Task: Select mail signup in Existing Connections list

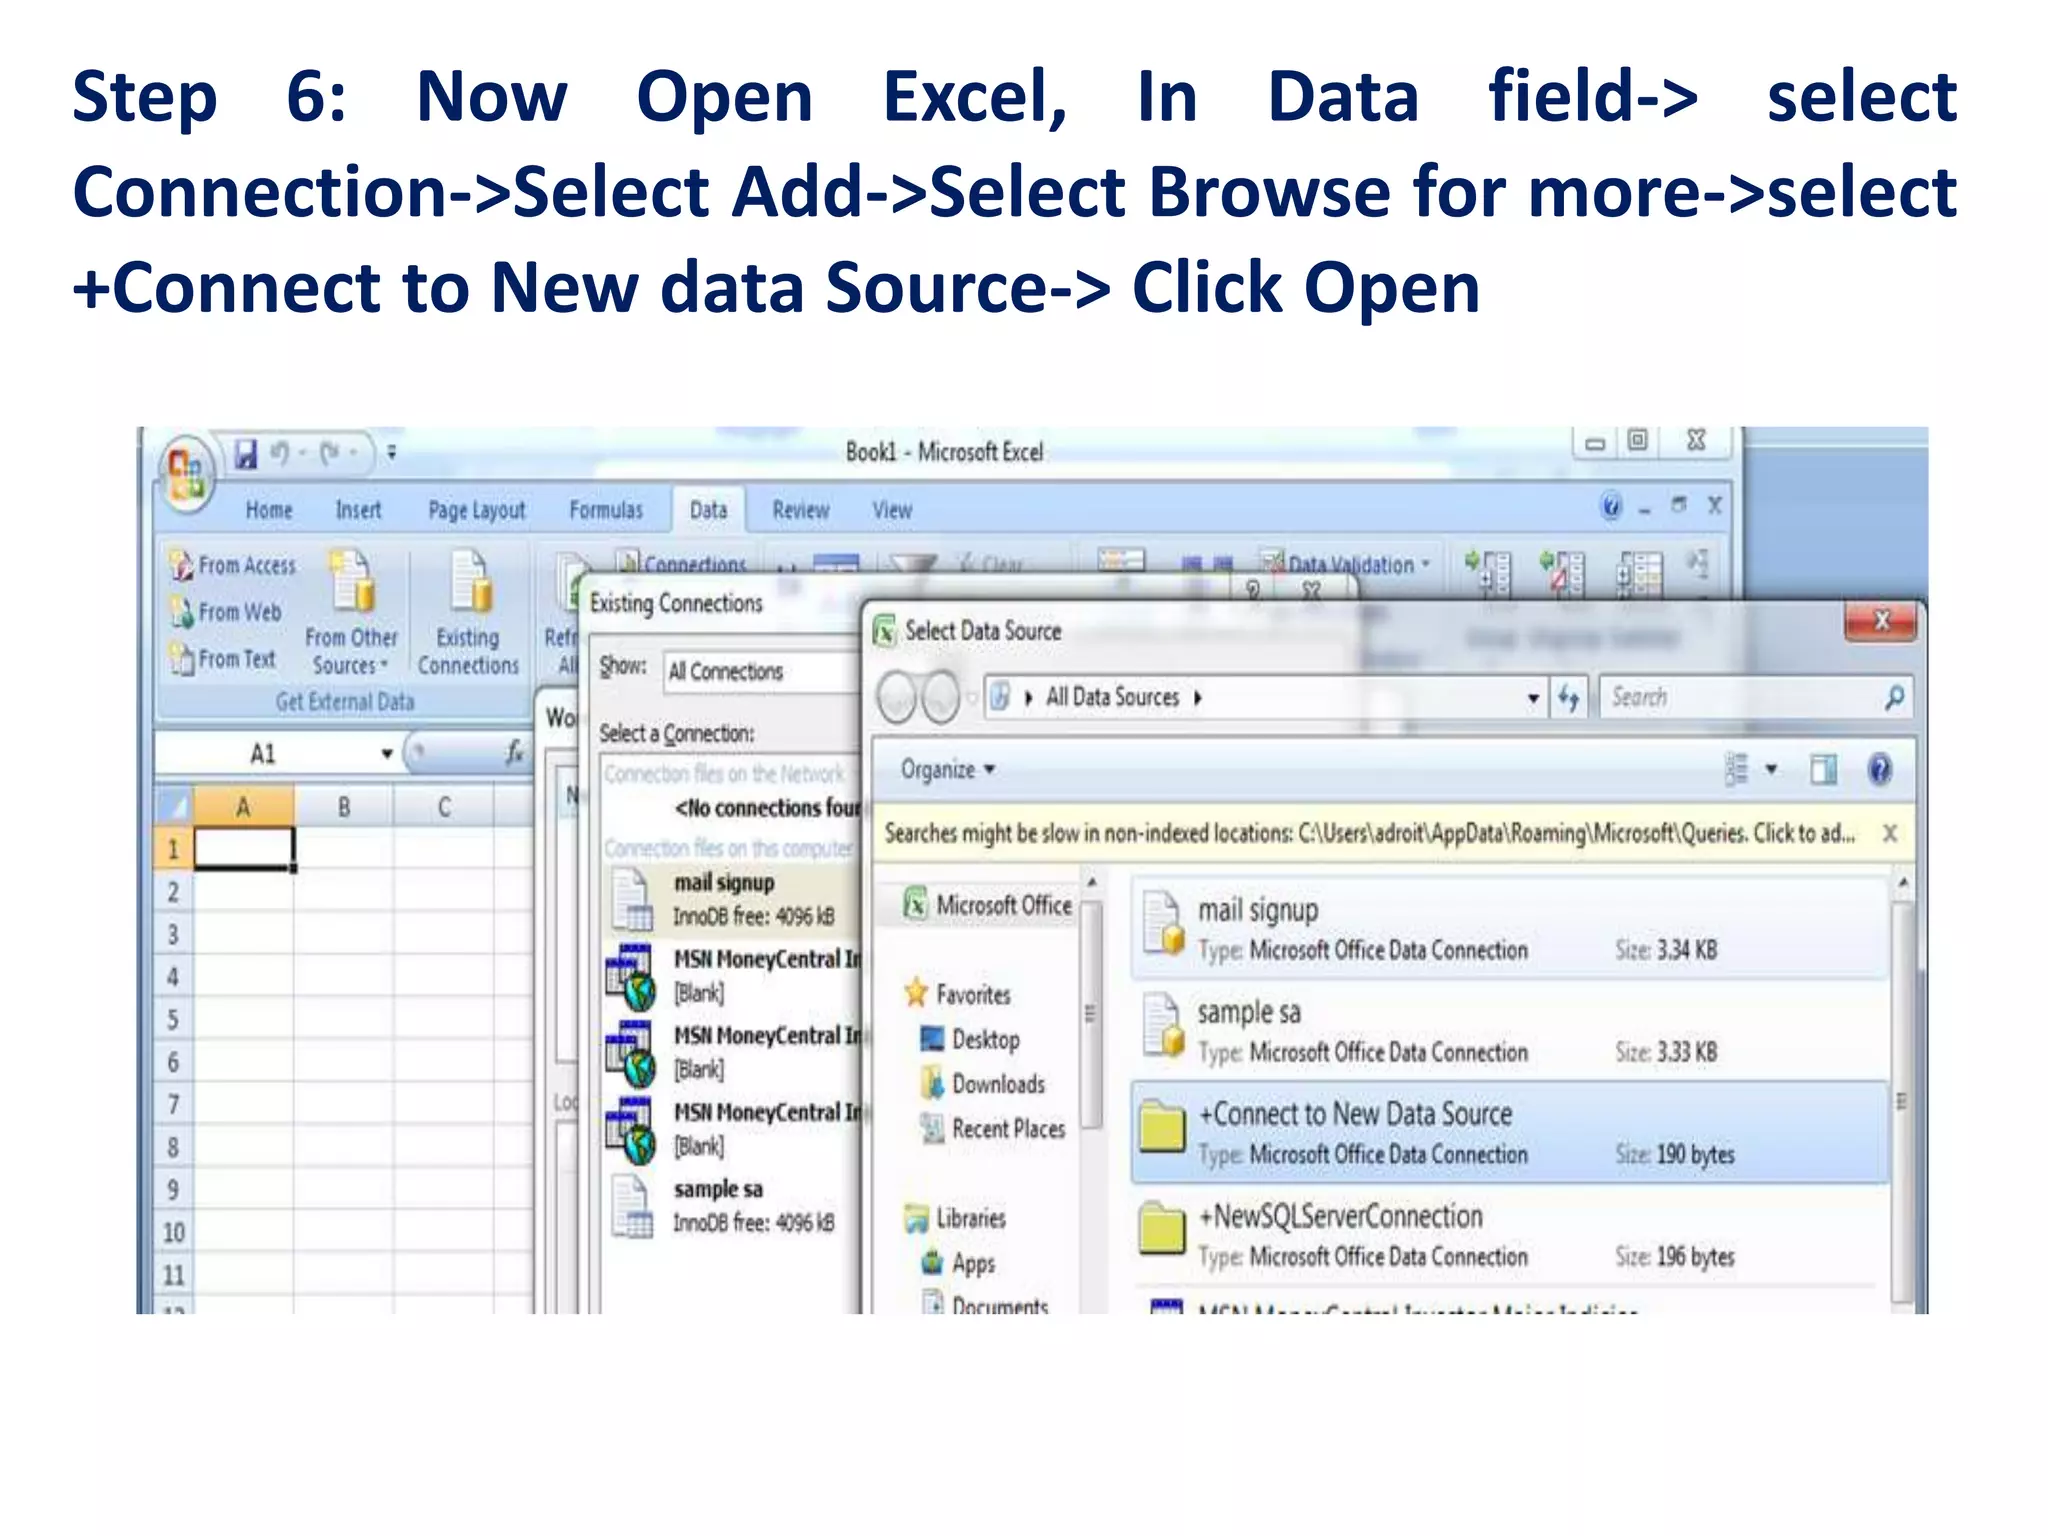Action: point(733,899)
